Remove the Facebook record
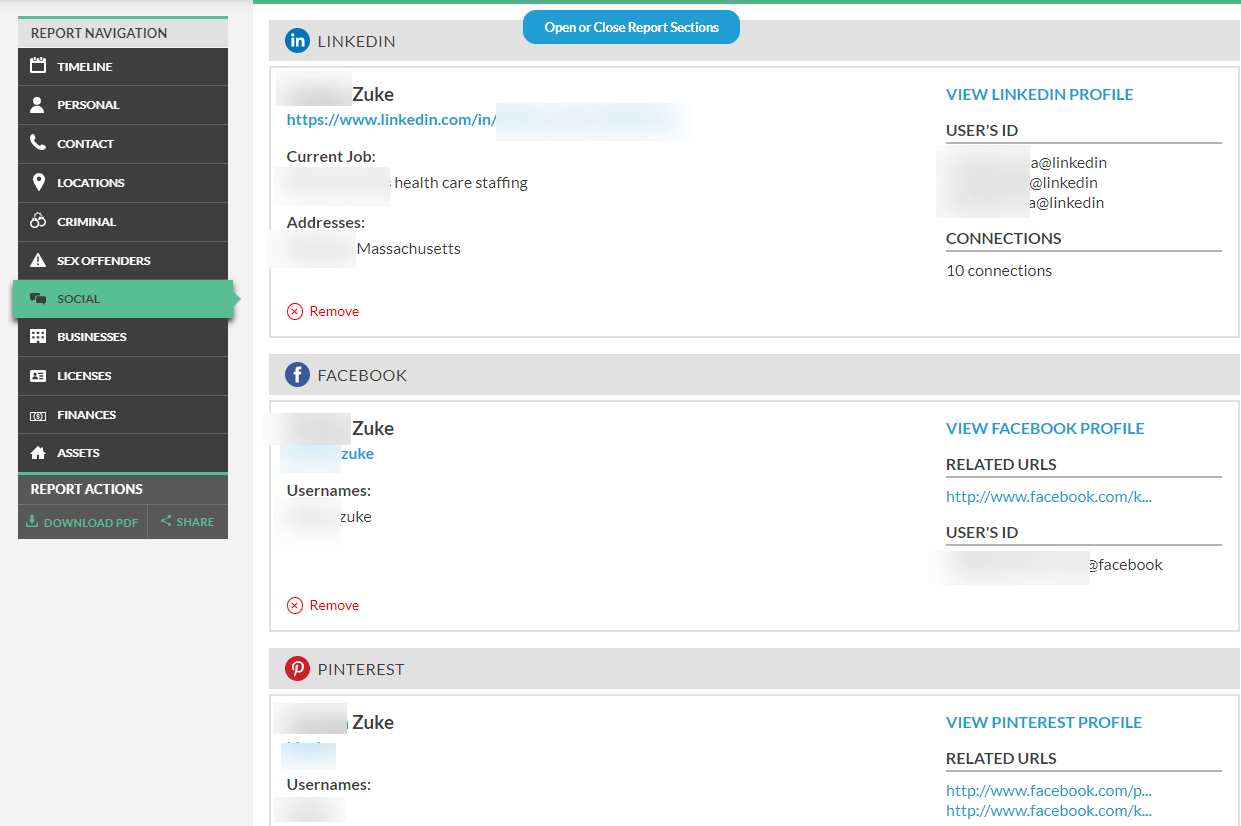 coord(323,605)
